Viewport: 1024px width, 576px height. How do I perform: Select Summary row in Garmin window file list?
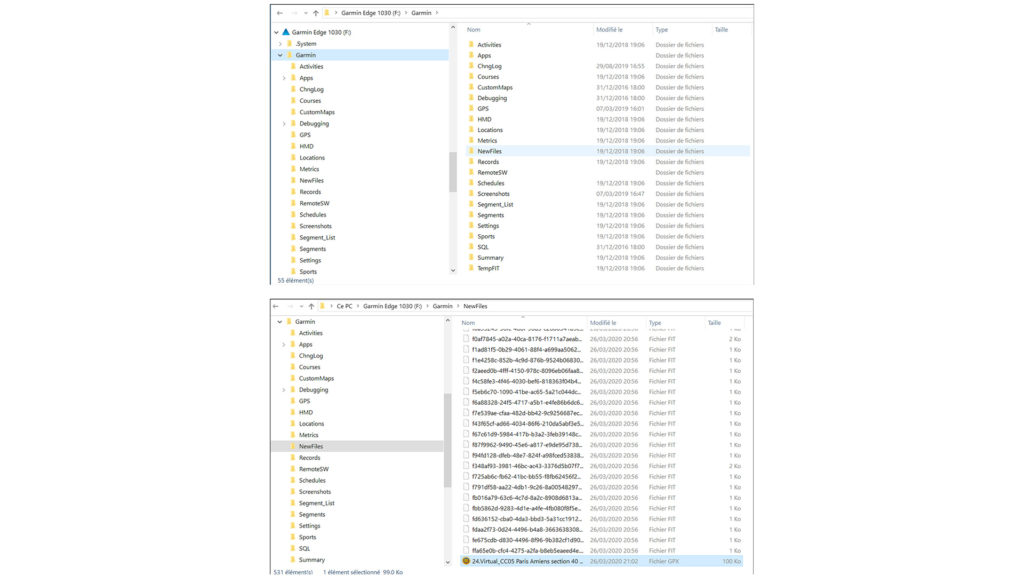tap(607, 257)
